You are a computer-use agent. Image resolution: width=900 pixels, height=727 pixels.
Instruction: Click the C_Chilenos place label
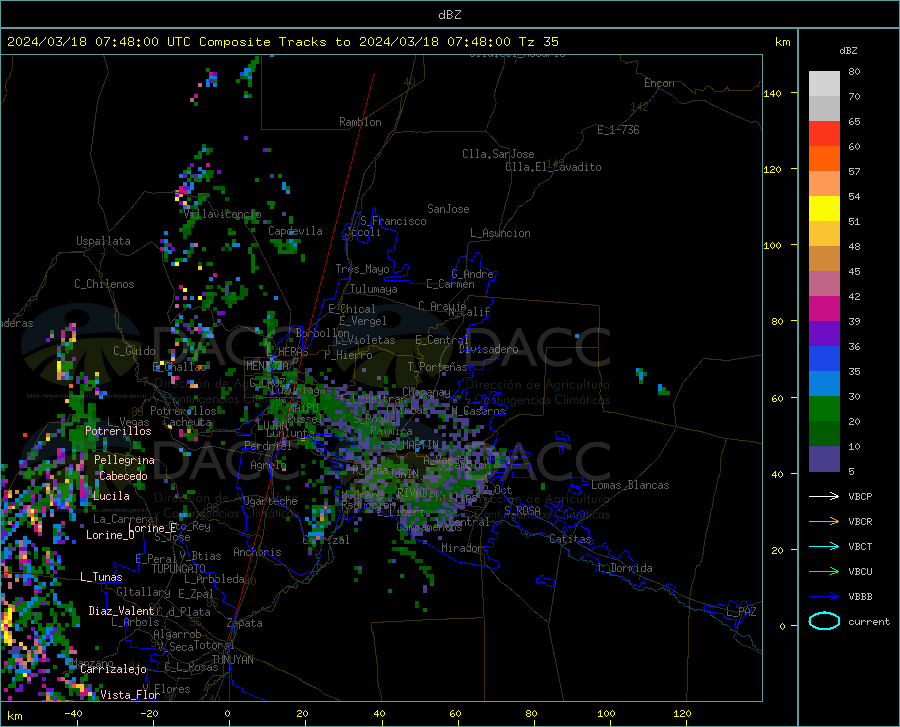pyautogui.click(x=104, y=284)
